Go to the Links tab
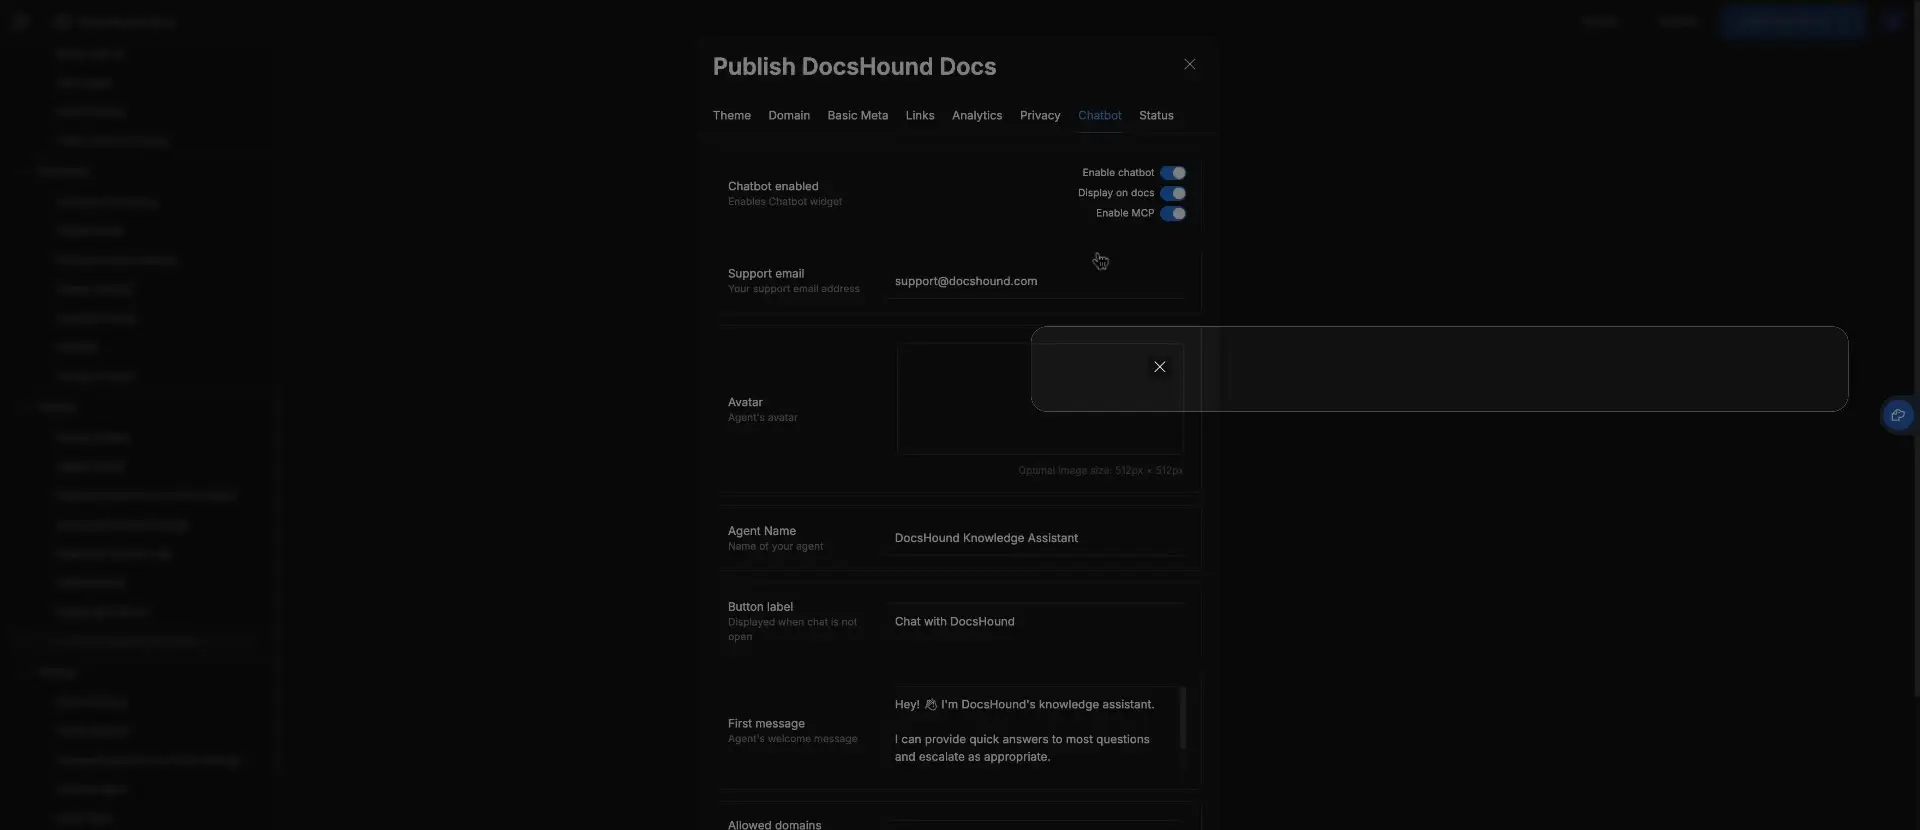 point(920,116)
